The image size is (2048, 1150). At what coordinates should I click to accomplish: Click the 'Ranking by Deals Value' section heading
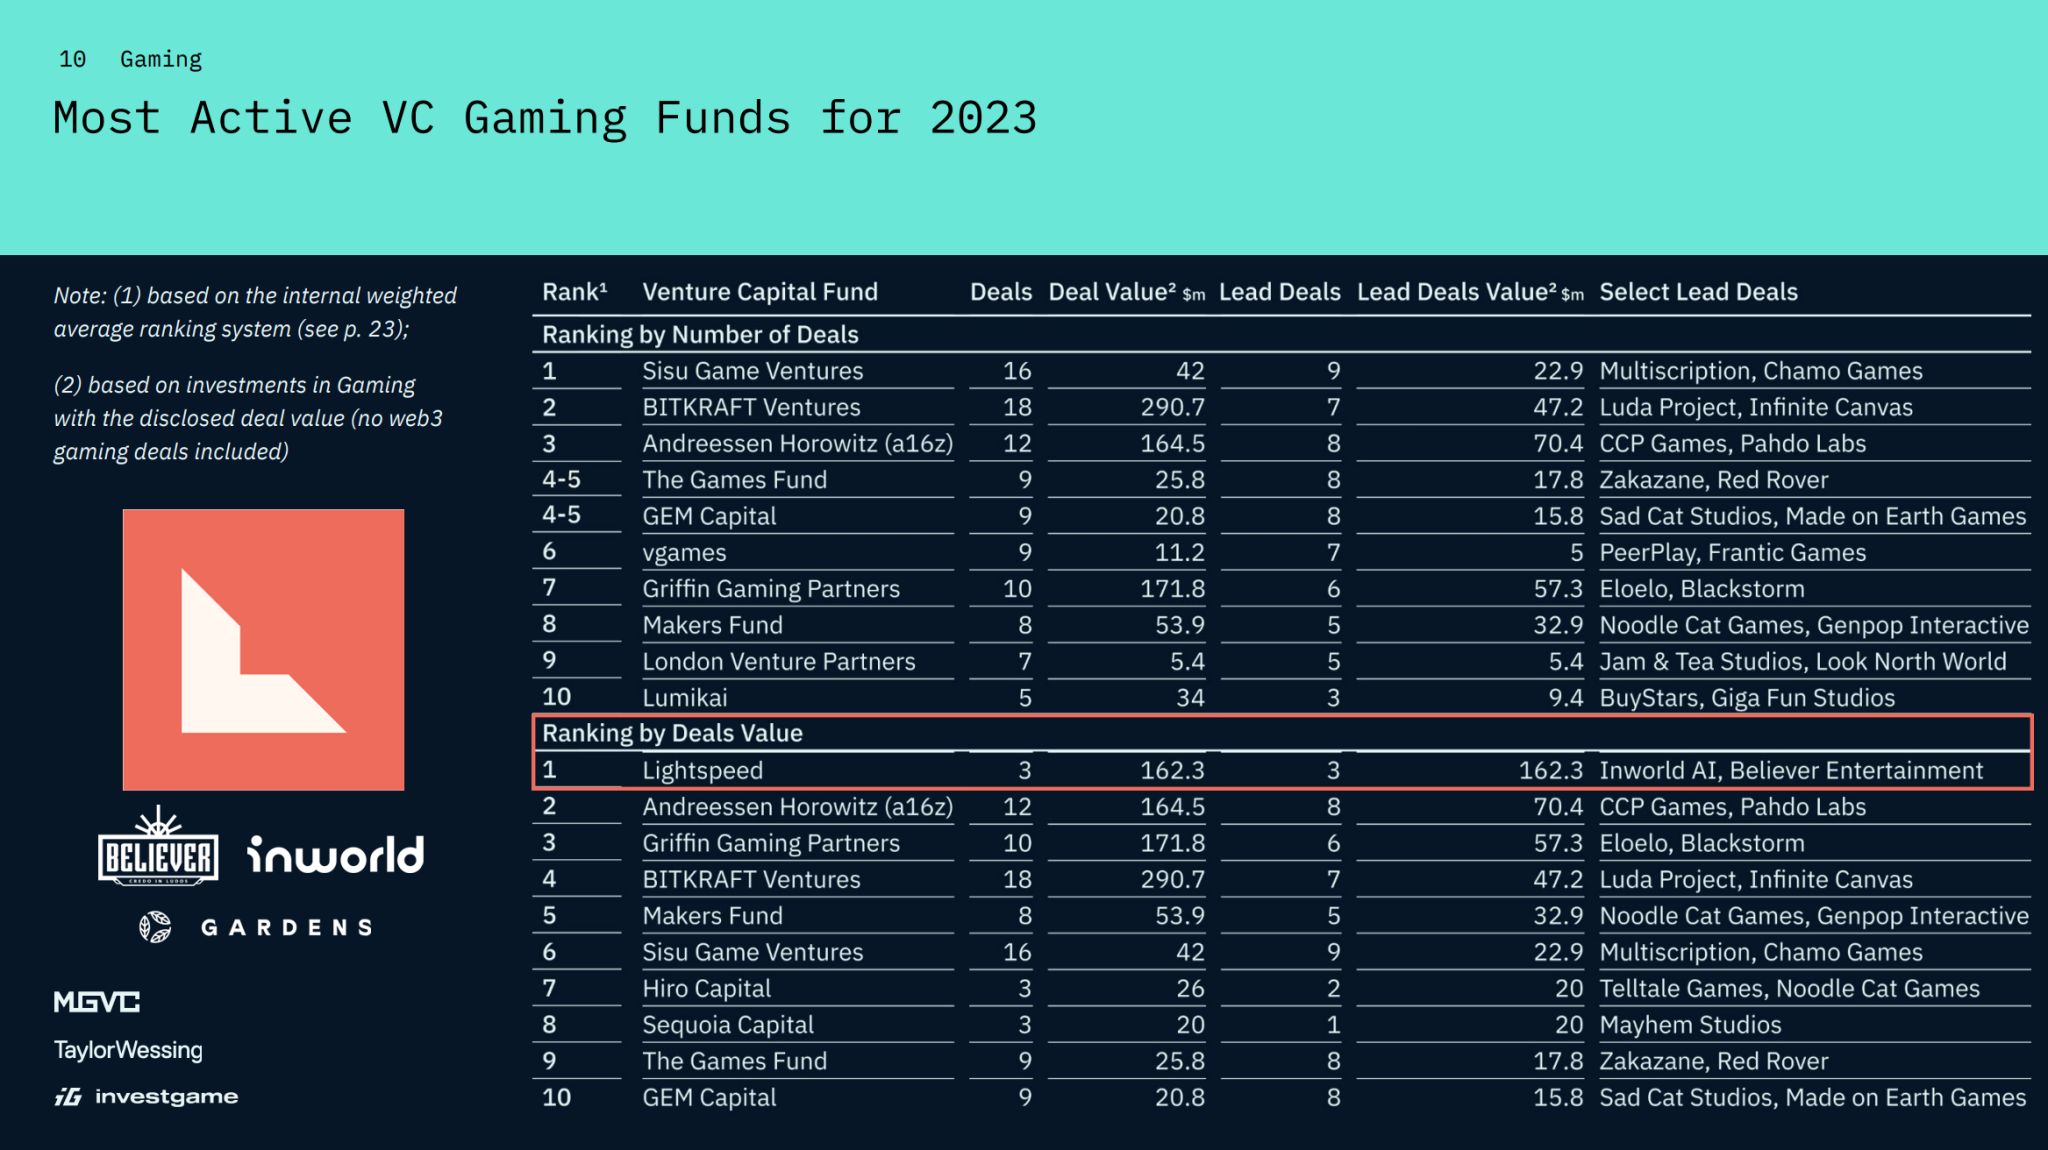pyautogui.click(x=672, y=733)
